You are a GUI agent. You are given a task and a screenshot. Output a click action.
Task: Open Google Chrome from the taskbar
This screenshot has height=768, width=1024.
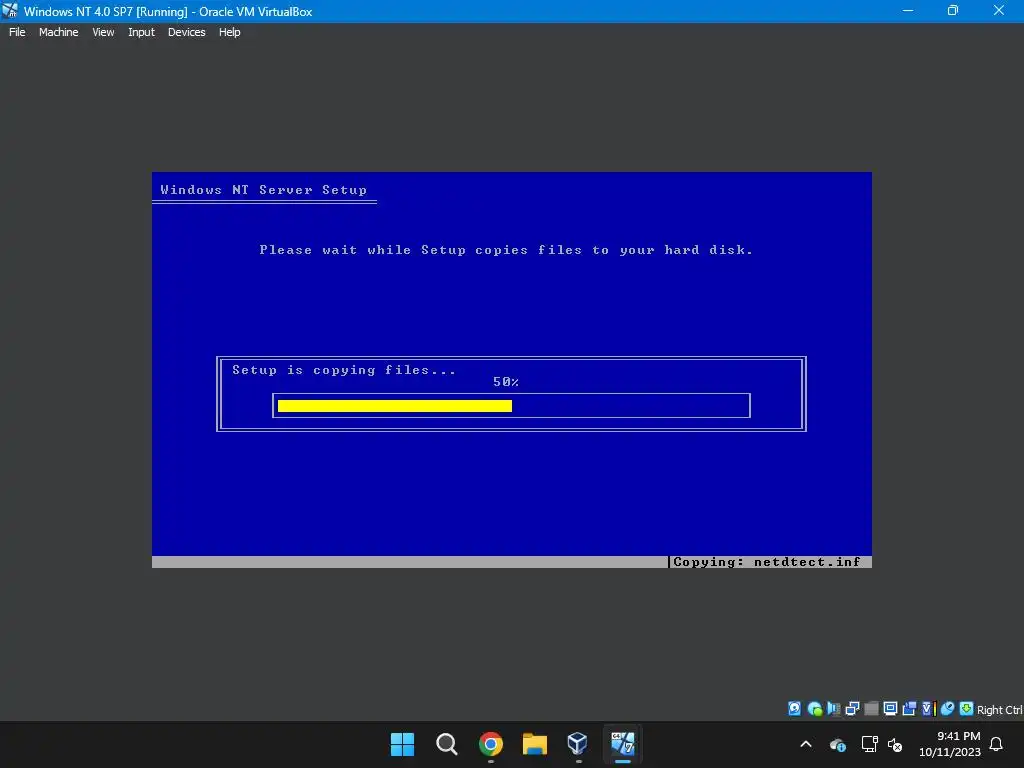(490, 744)
